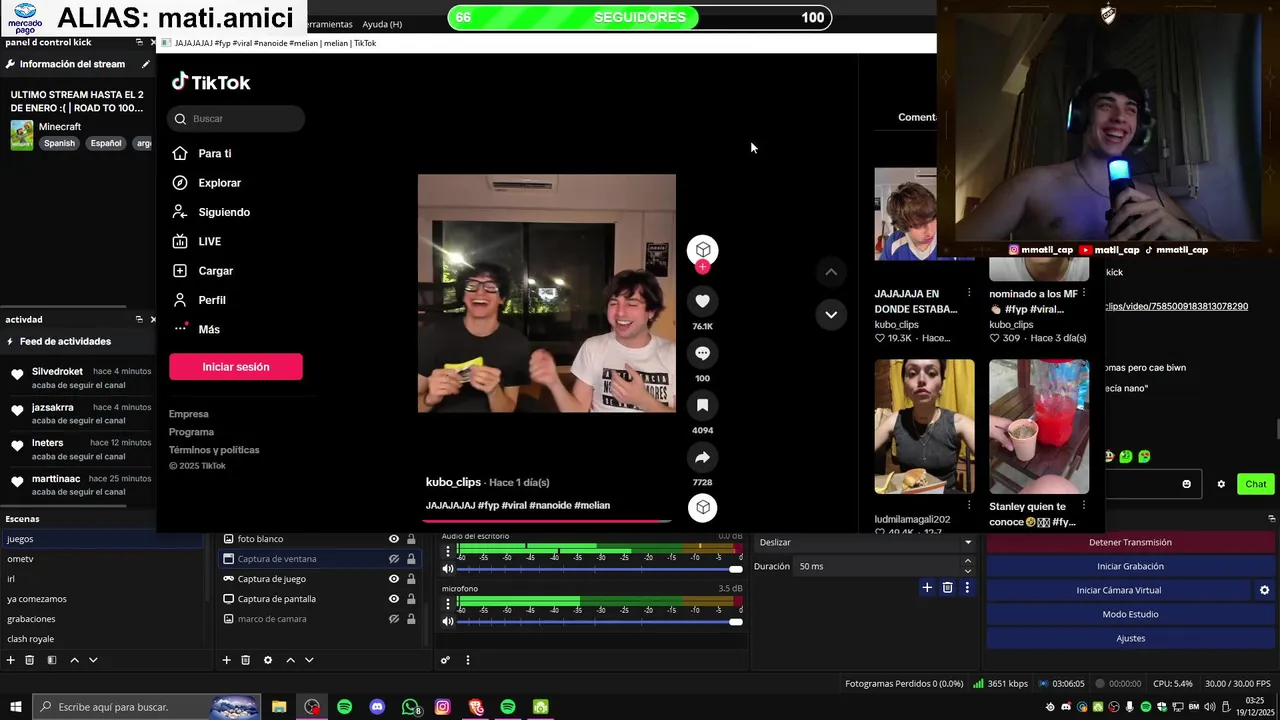Open the Deslizar transition dropdown
Image resolution: width=1280 pixels, height=720 pixels.
click(865, 542)
